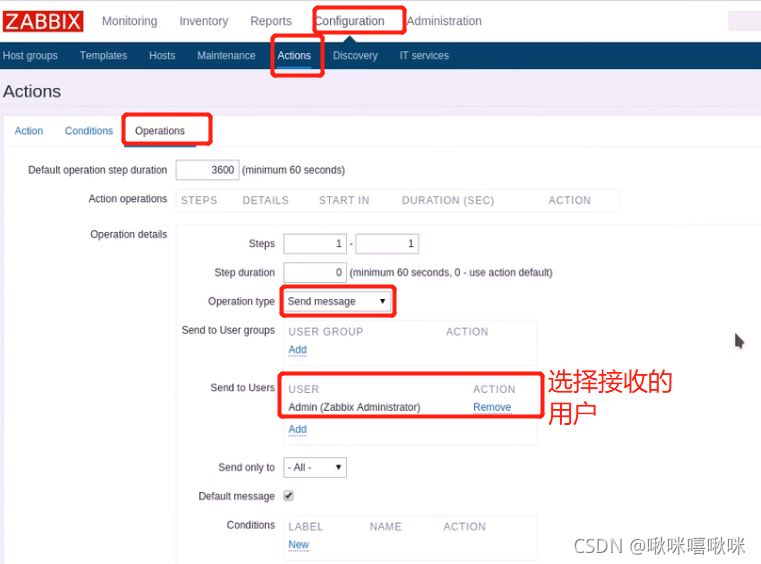Click the DURATION (SEC) column header
Viewport: 761px width, 564px height.
(x=448, y=200)
